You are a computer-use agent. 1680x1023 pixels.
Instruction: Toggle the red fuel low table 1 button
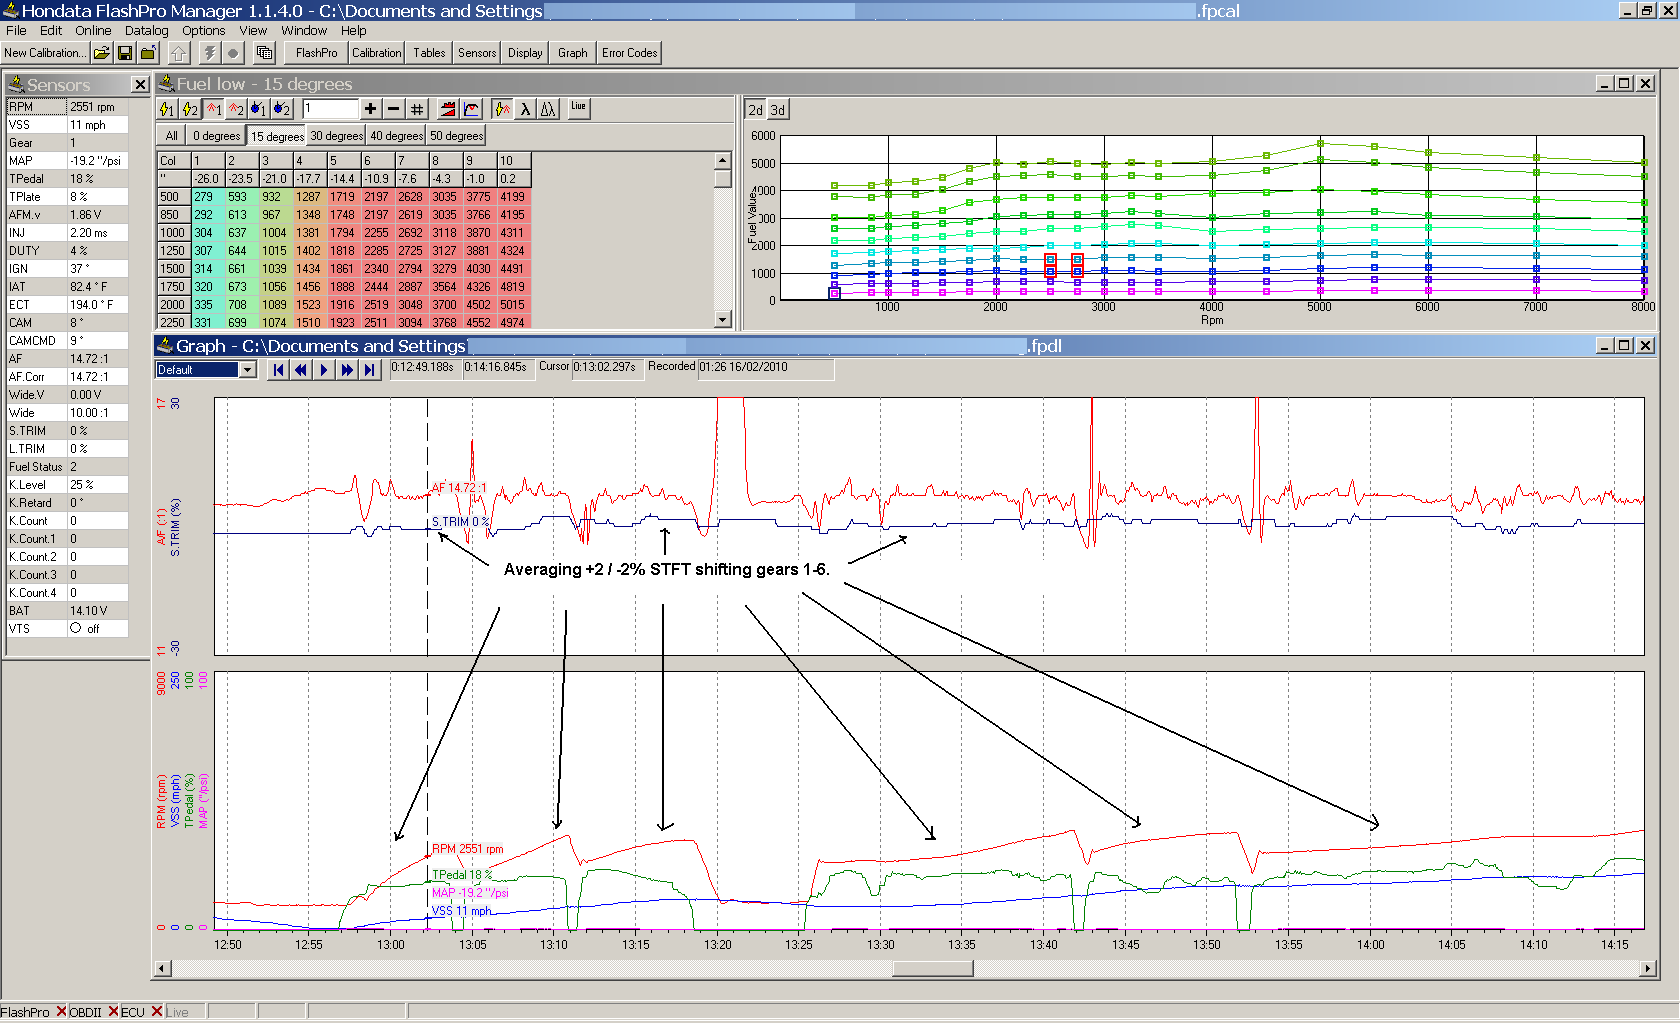[213, 109]
